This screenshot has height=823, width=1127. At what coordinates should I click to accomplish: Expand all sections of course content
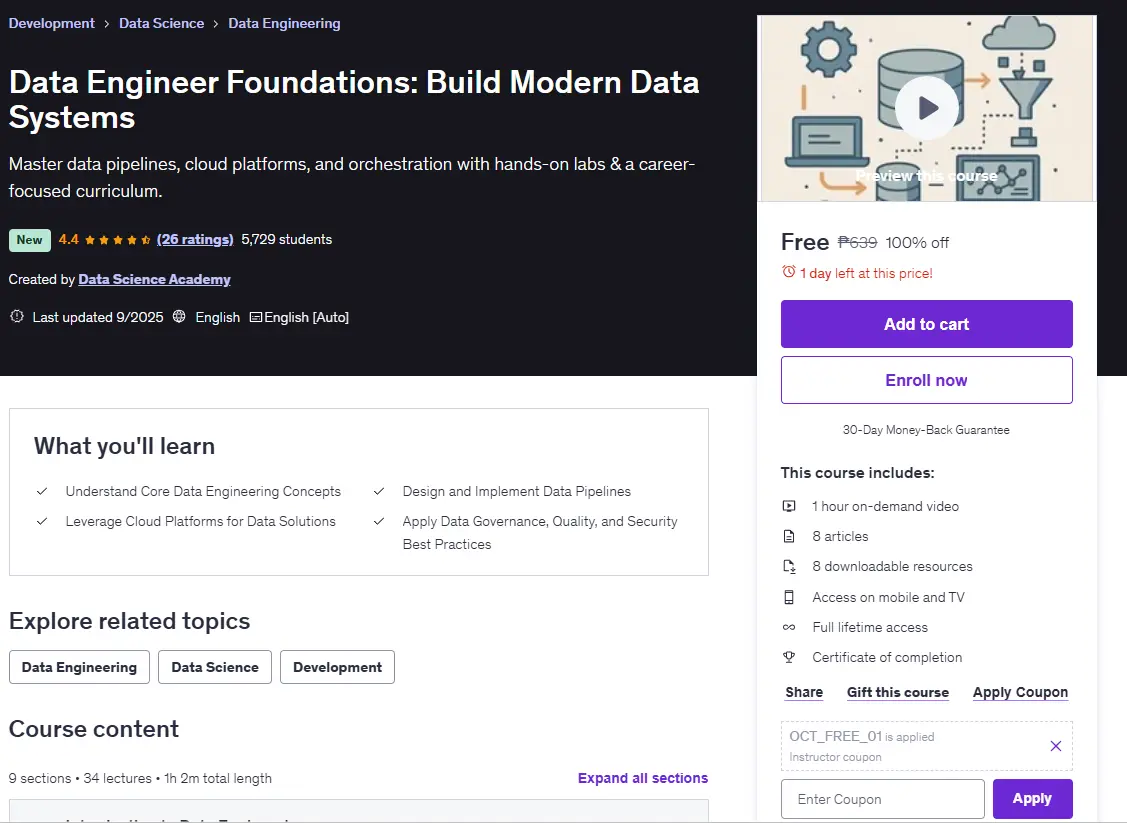point(643,778)
